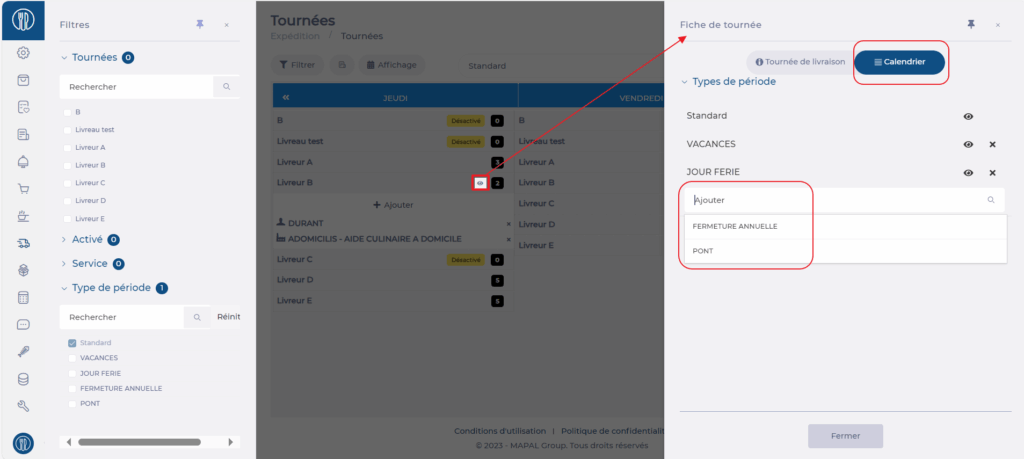This screenshot has width=1024, height=459.
Task: Click the Ajouter period search field
Action: click(x=835, y=200)
